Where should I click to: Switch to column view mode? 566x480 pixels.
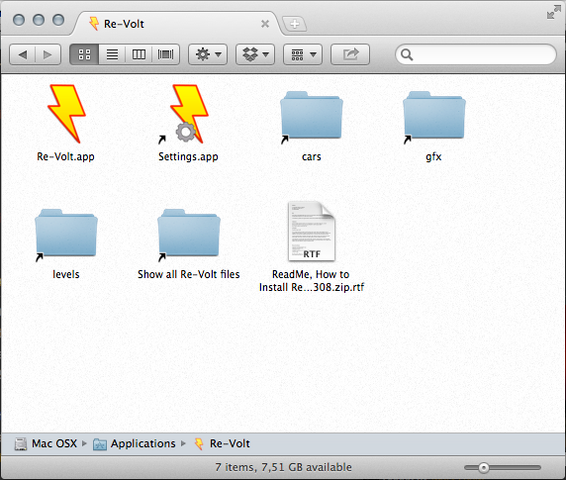139,55
